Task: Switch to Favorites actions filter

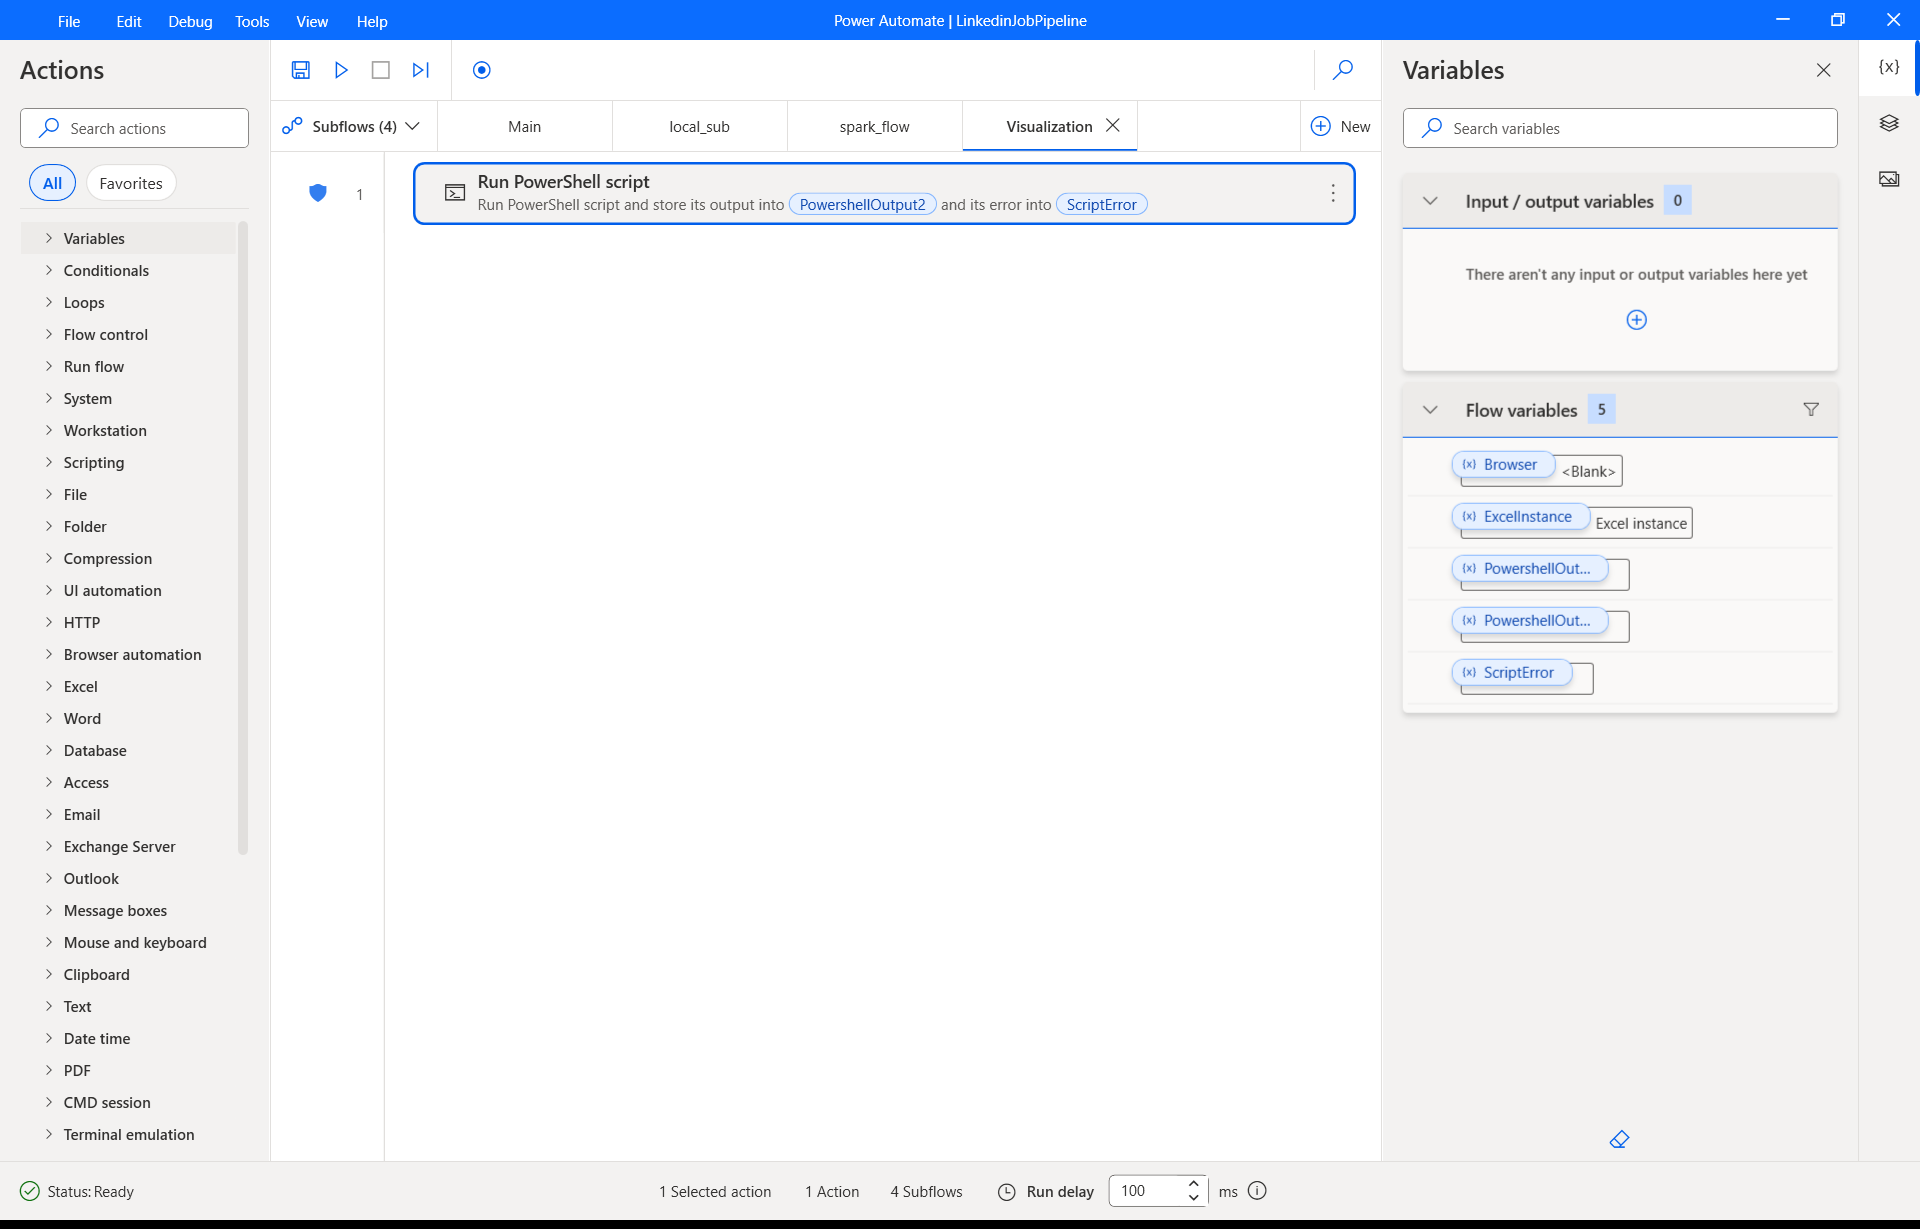Action: coord(131,183)
